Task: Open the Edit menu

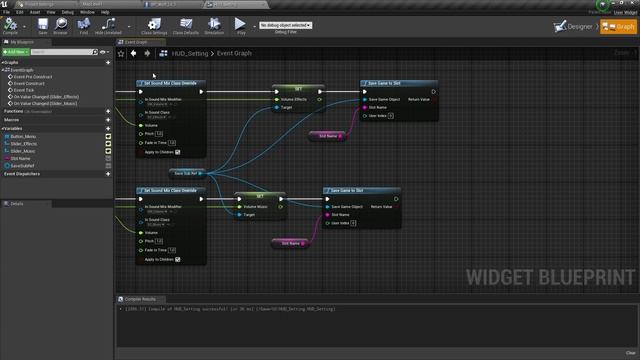Action: pyautogui.click(x=20, y=12)
